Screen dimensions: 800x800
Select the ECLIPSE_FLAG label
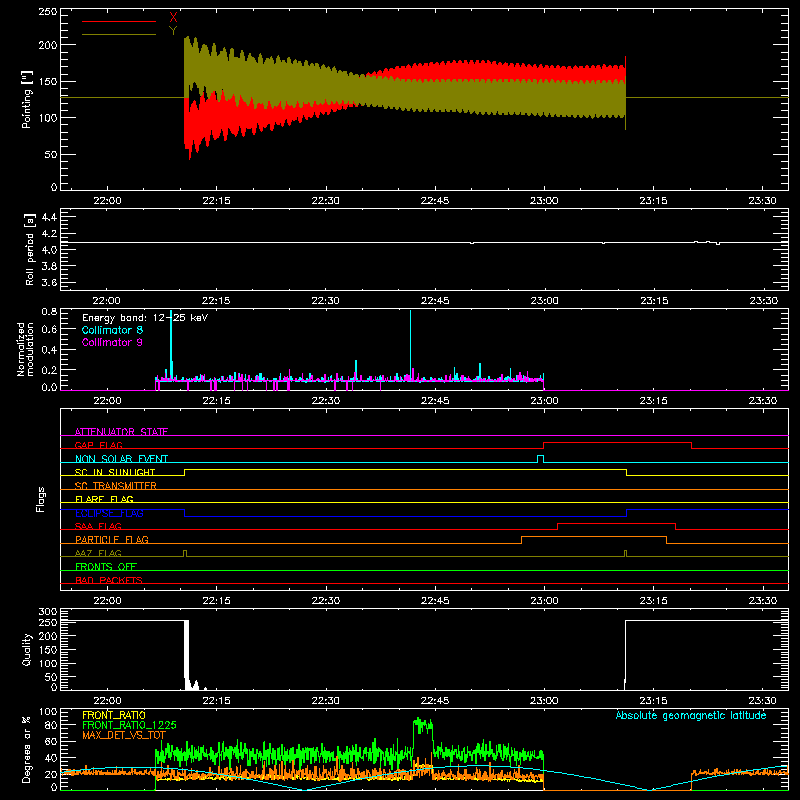coord(109,513)
